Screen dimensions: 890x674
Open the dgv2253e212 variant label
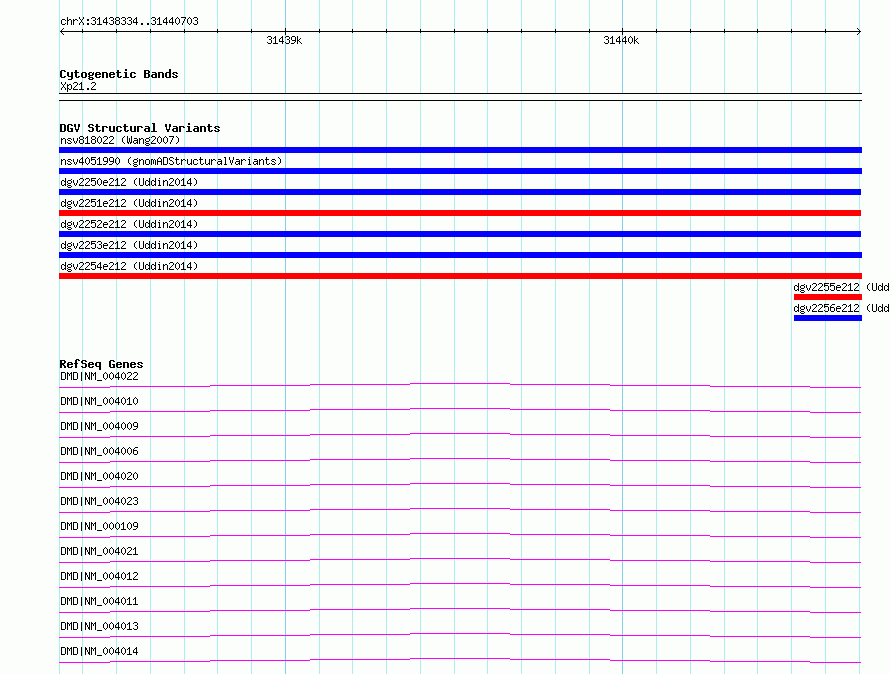pyautogui.click(x=129, y=245)
